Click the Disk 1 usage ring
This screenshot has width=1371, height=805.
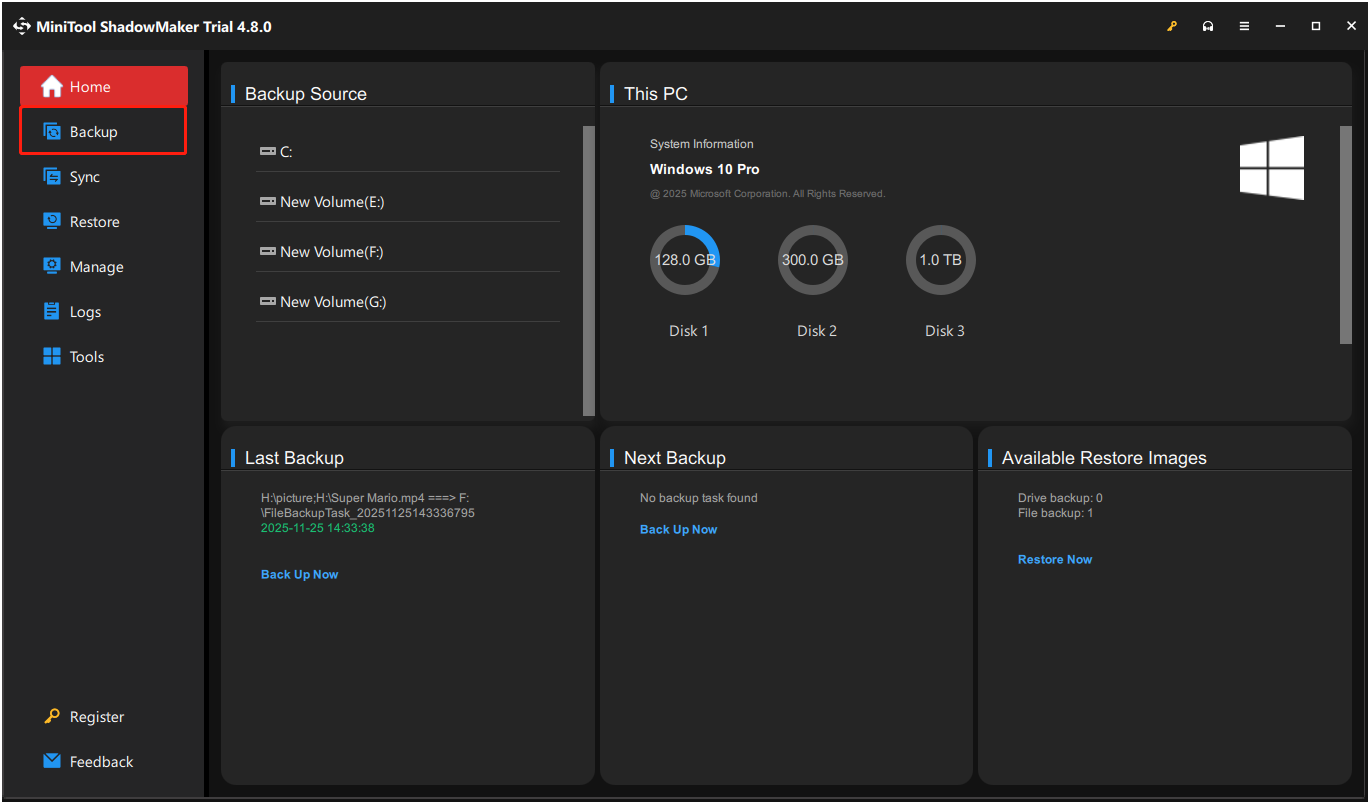point(685,259)
